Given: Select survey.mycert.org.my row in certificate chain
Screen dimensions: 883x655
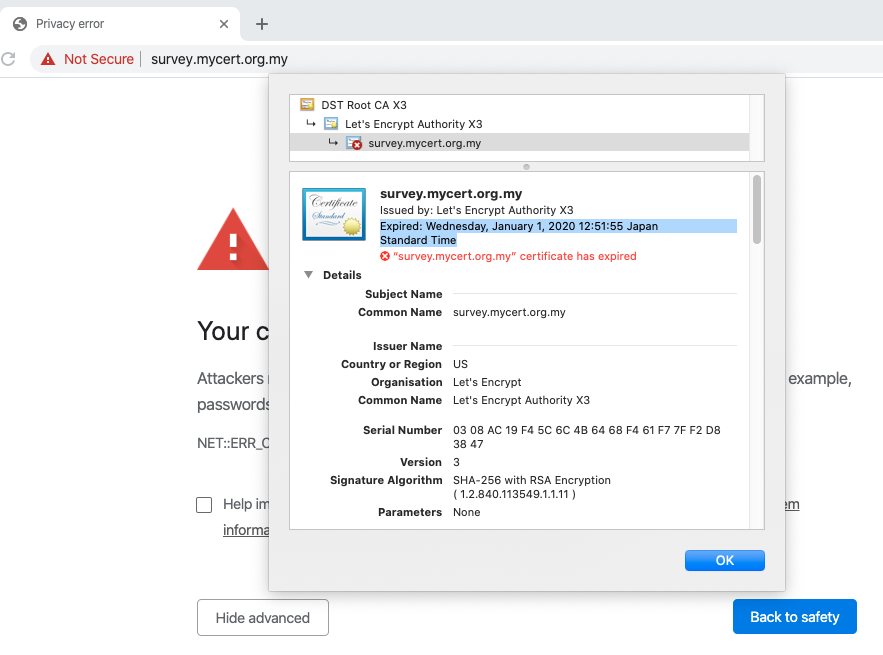Looking at the screenshot, I should [x=519, y=143].
